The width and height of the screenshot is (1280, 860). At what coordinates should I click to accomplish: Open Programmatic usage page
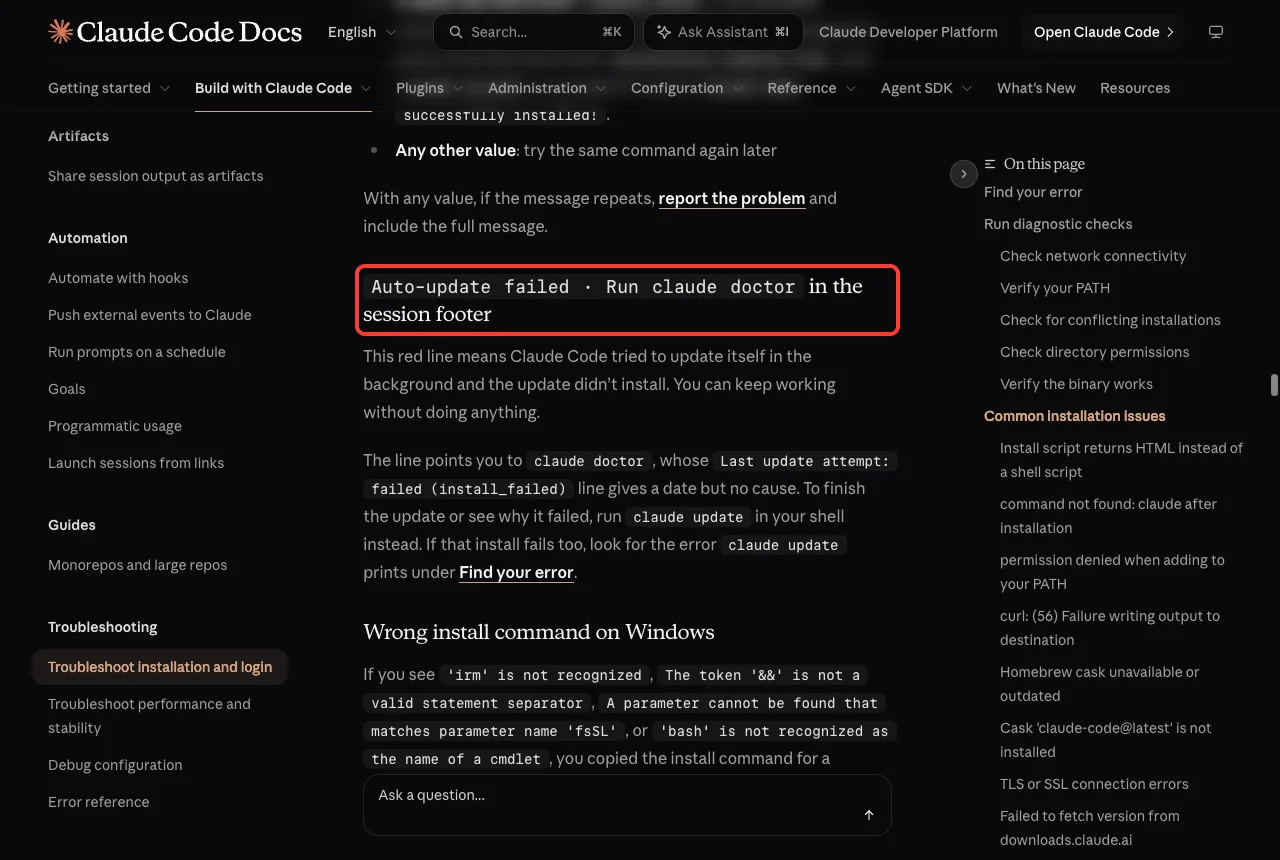pos(115,426)
